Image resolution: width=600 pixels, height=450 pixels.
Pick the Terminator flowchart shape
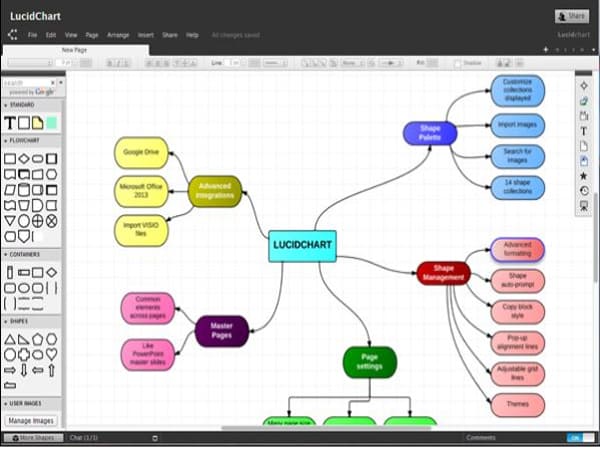tap(38, 158)
